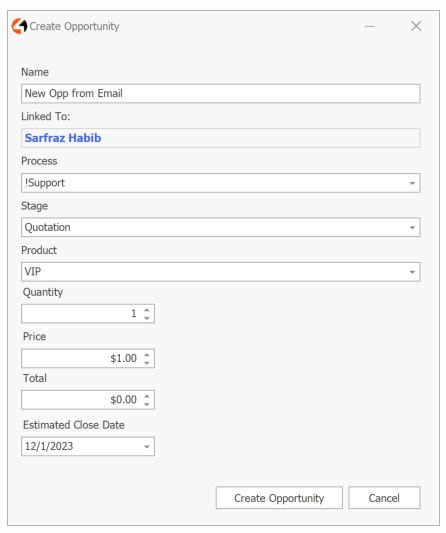Viewport: 446px width, 533px height.
Task: Decrement Total with the down arrow
Action: tap(147, 404)
